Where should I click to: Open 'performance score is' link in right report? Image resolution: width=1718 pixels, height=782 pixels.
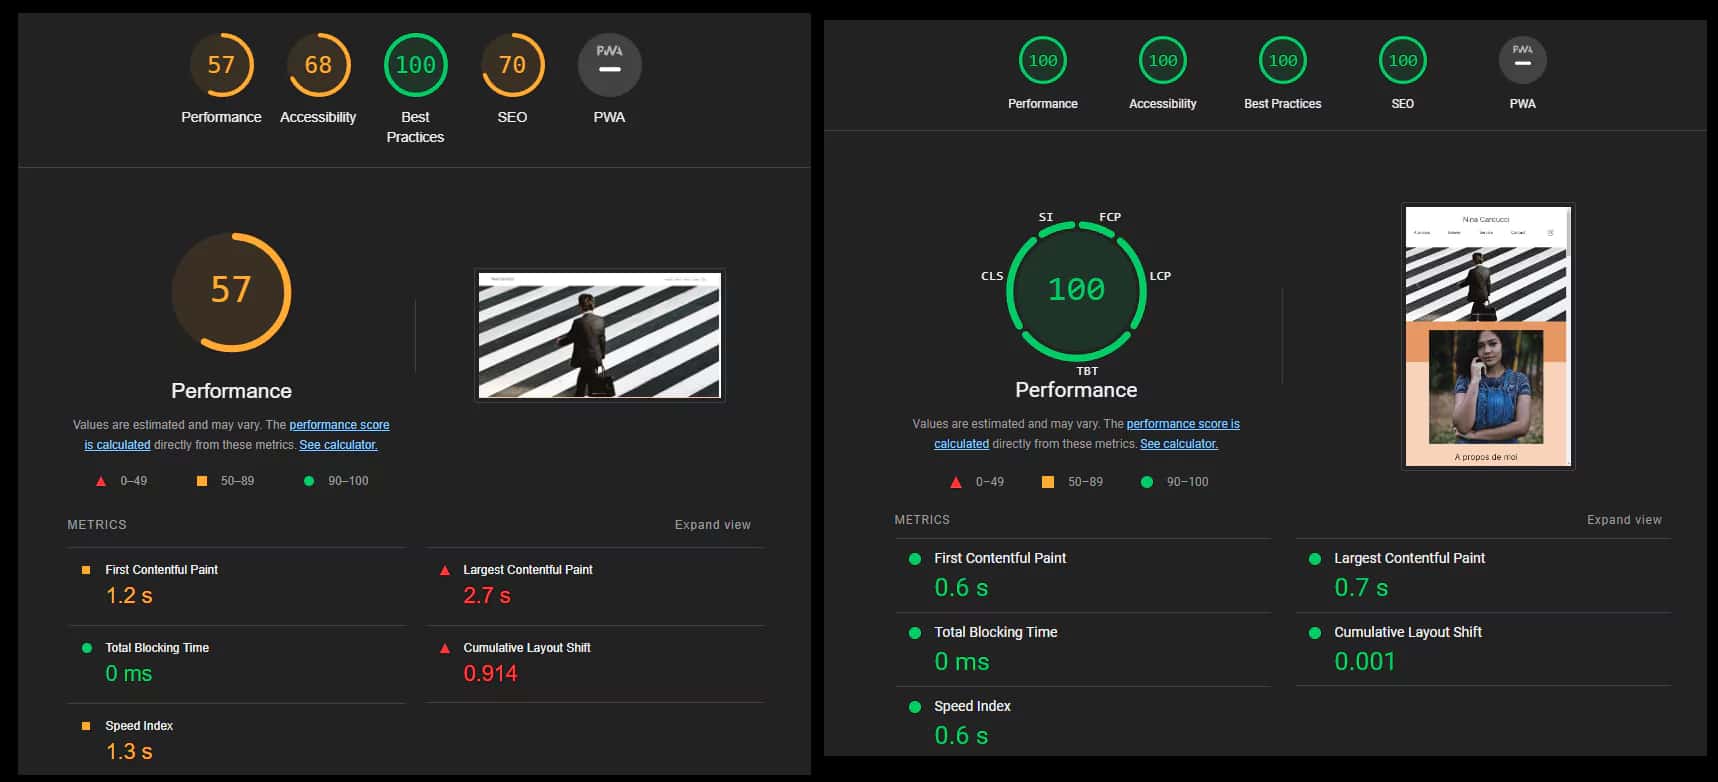pos(1183,424)
